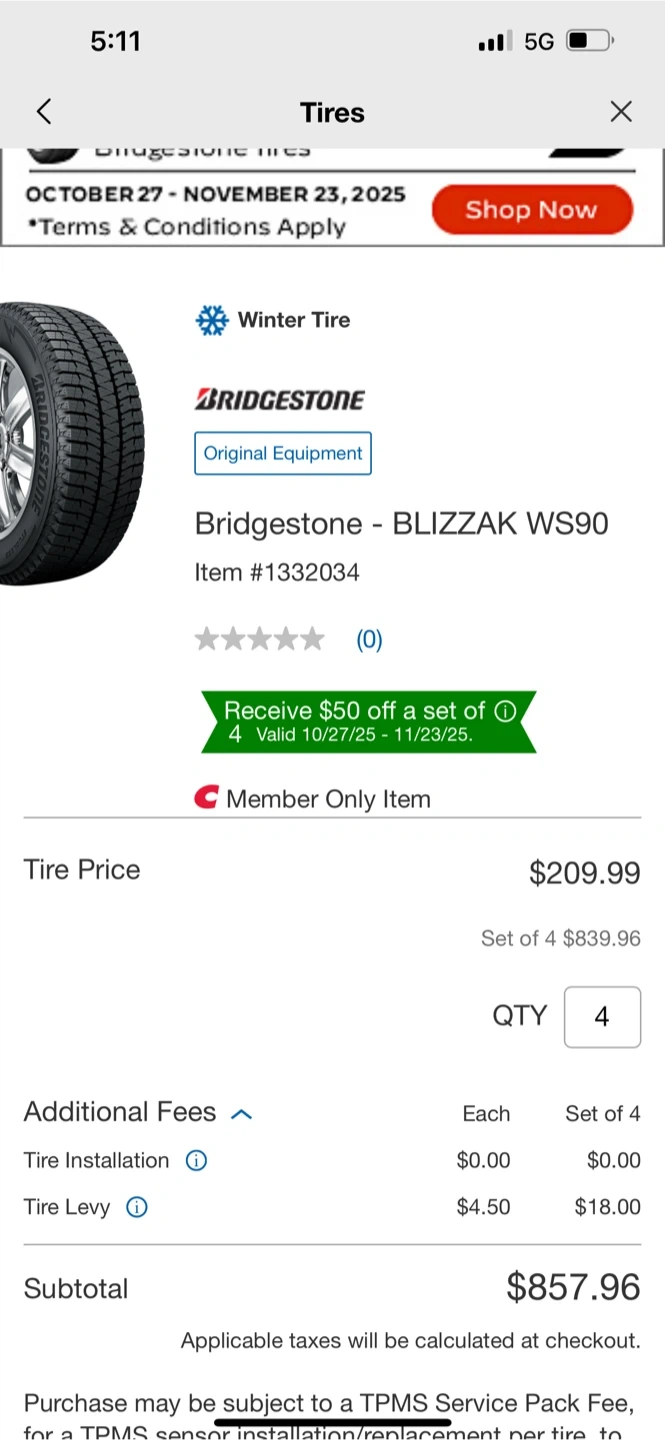Open the Bridgestone brand logo
Screen dimensions: 665x1440
point(279,400)
